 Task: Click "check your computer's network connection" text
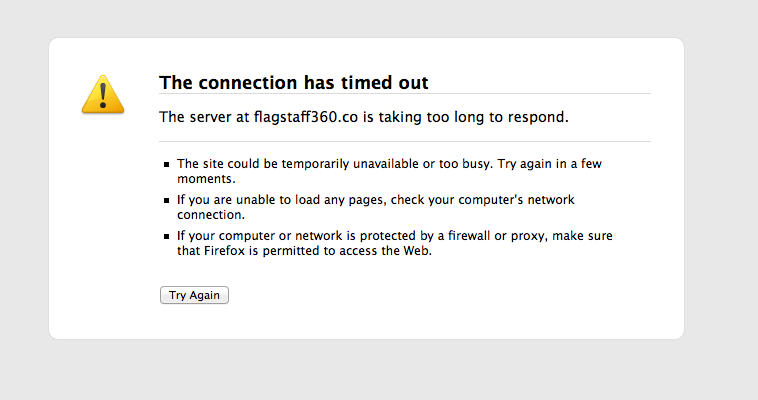tap(376, 207)
